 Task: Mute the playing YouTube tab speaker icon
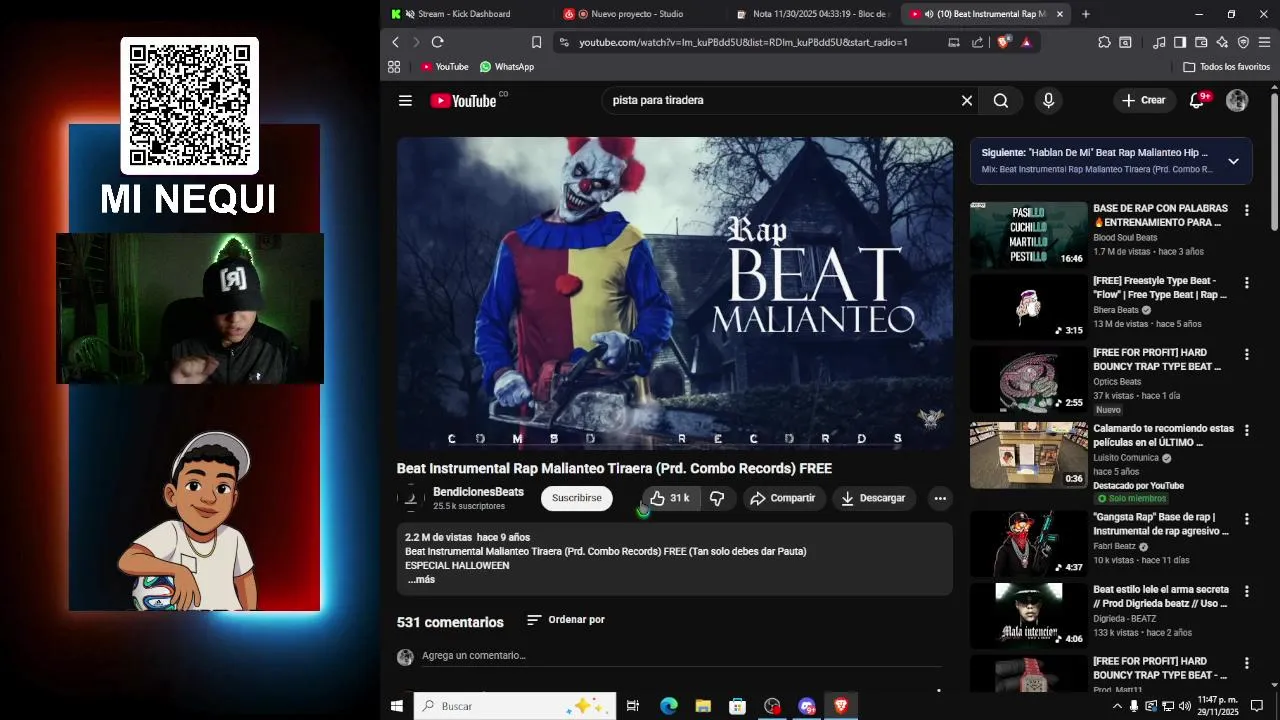click(930, 14)
